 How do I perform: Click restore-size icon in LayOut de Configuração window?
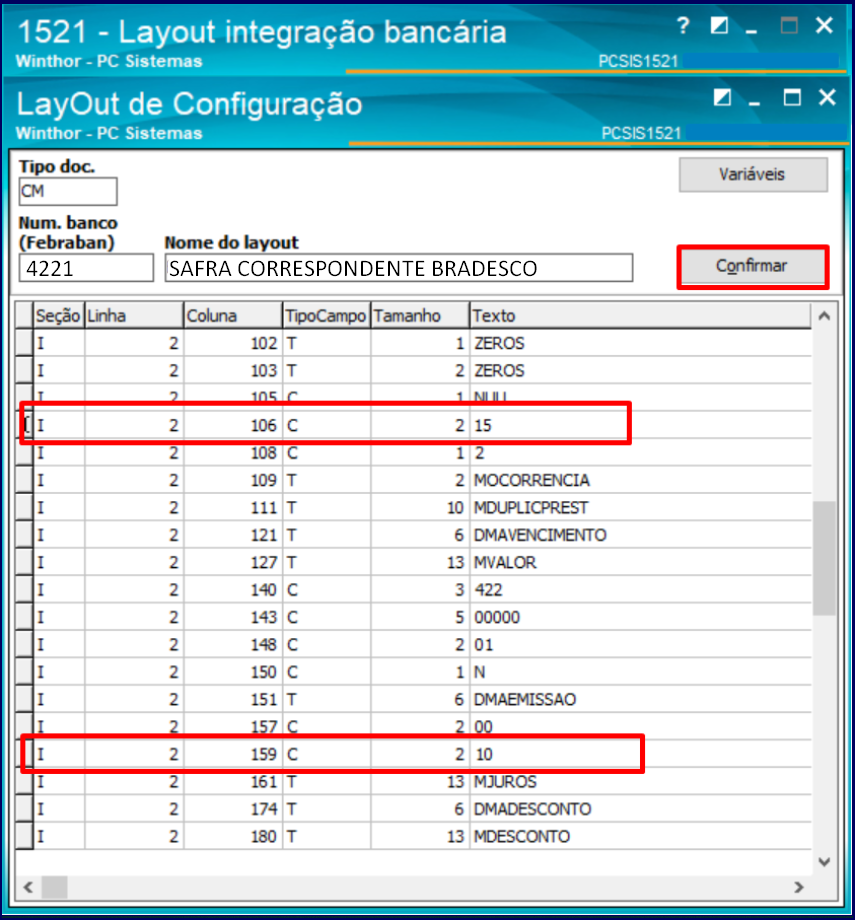tap(722, 97)
